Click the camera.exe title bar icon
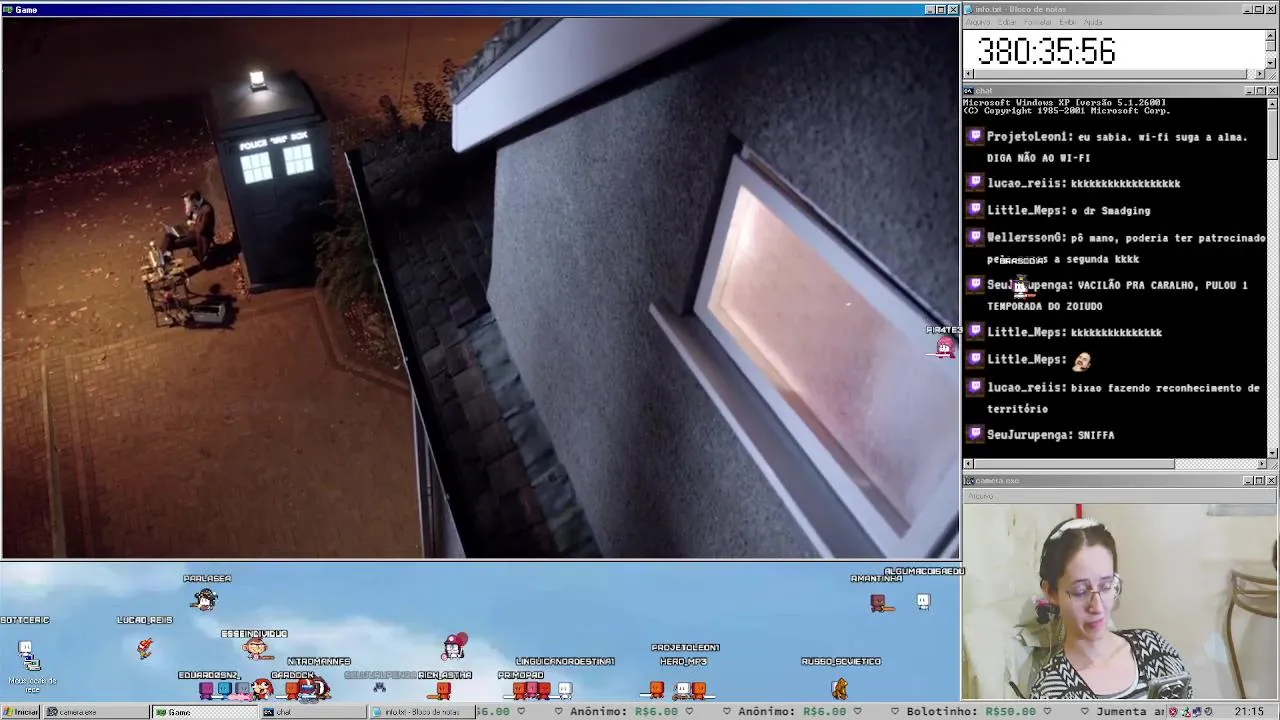 click(969, 481)
